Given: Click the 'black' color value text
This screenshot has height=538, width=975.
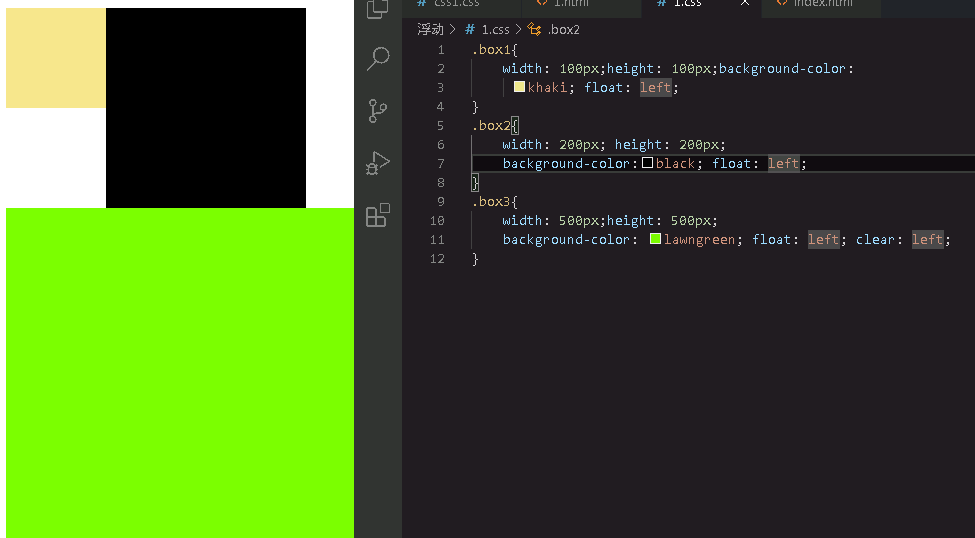Looking at the screenshot, I should pyautogui.click(x=675, y=163).
